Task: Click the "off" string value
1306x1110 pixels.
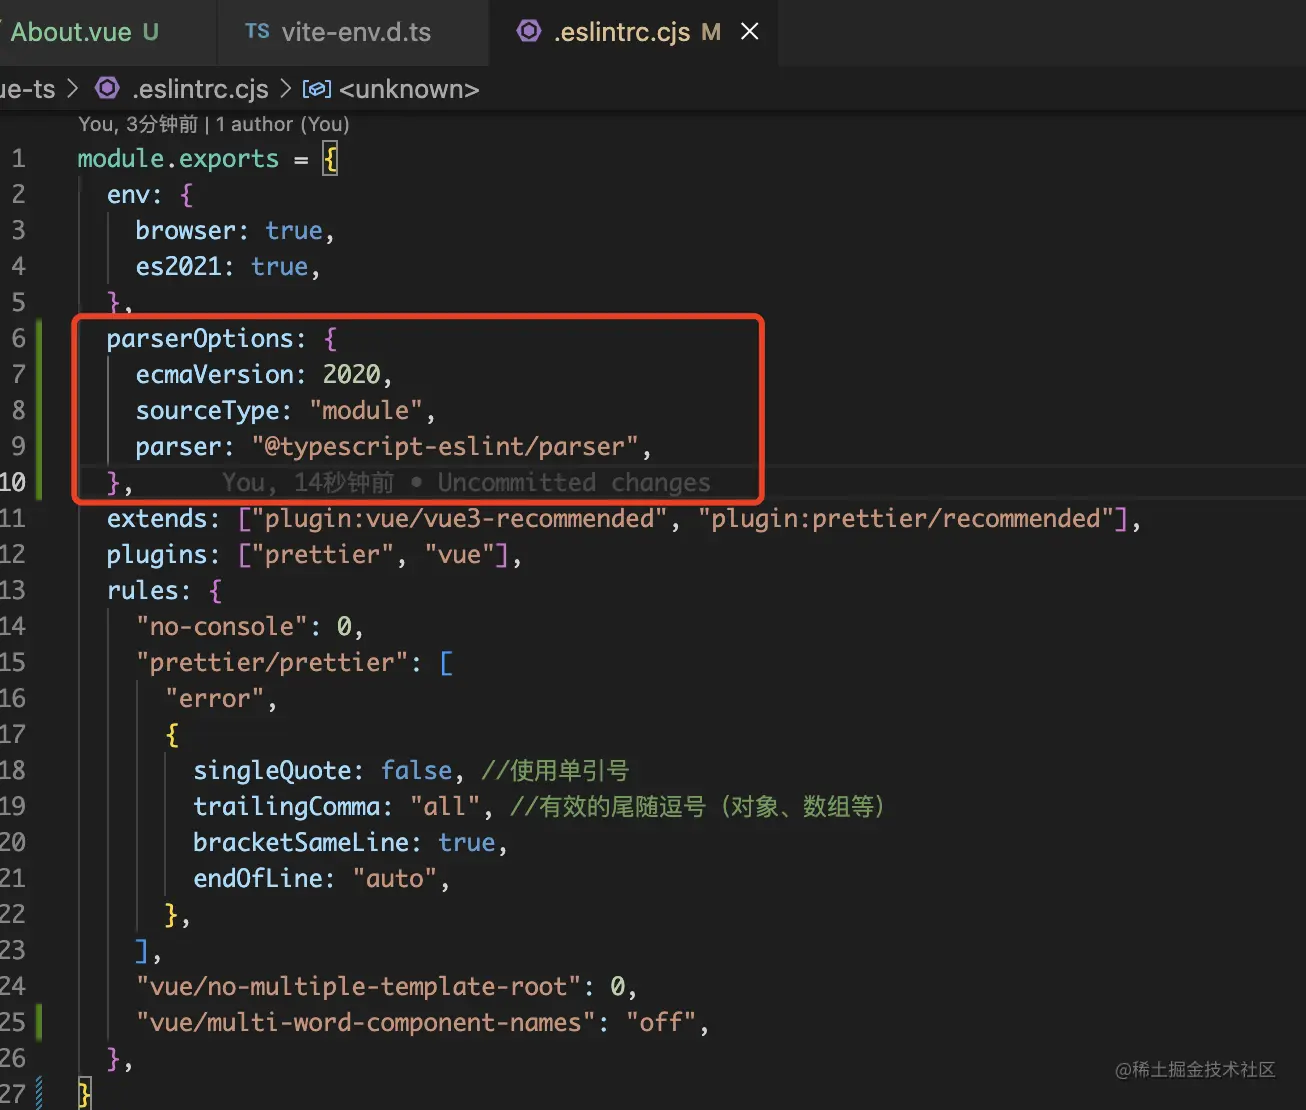Action: pyautogui.click(x=661, y=1023)
